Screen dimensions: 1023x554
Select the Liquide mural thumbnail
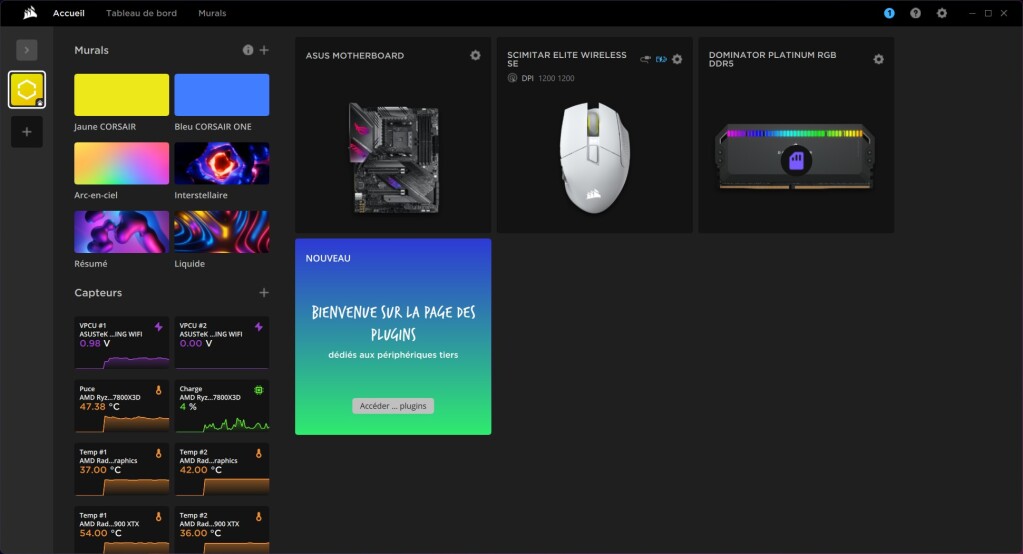pyautogui.click(x=222, y=232)
